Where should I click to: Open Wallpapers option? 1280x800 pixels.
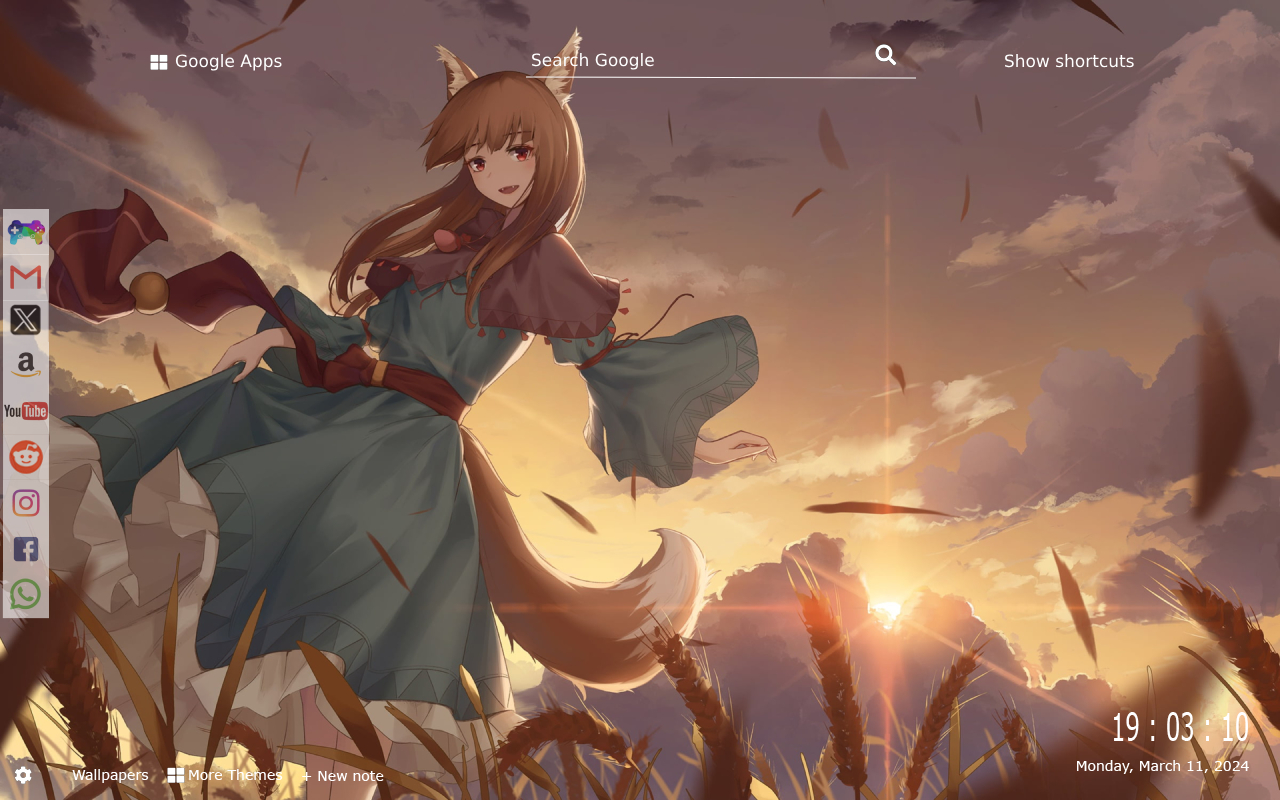[110, 775]
